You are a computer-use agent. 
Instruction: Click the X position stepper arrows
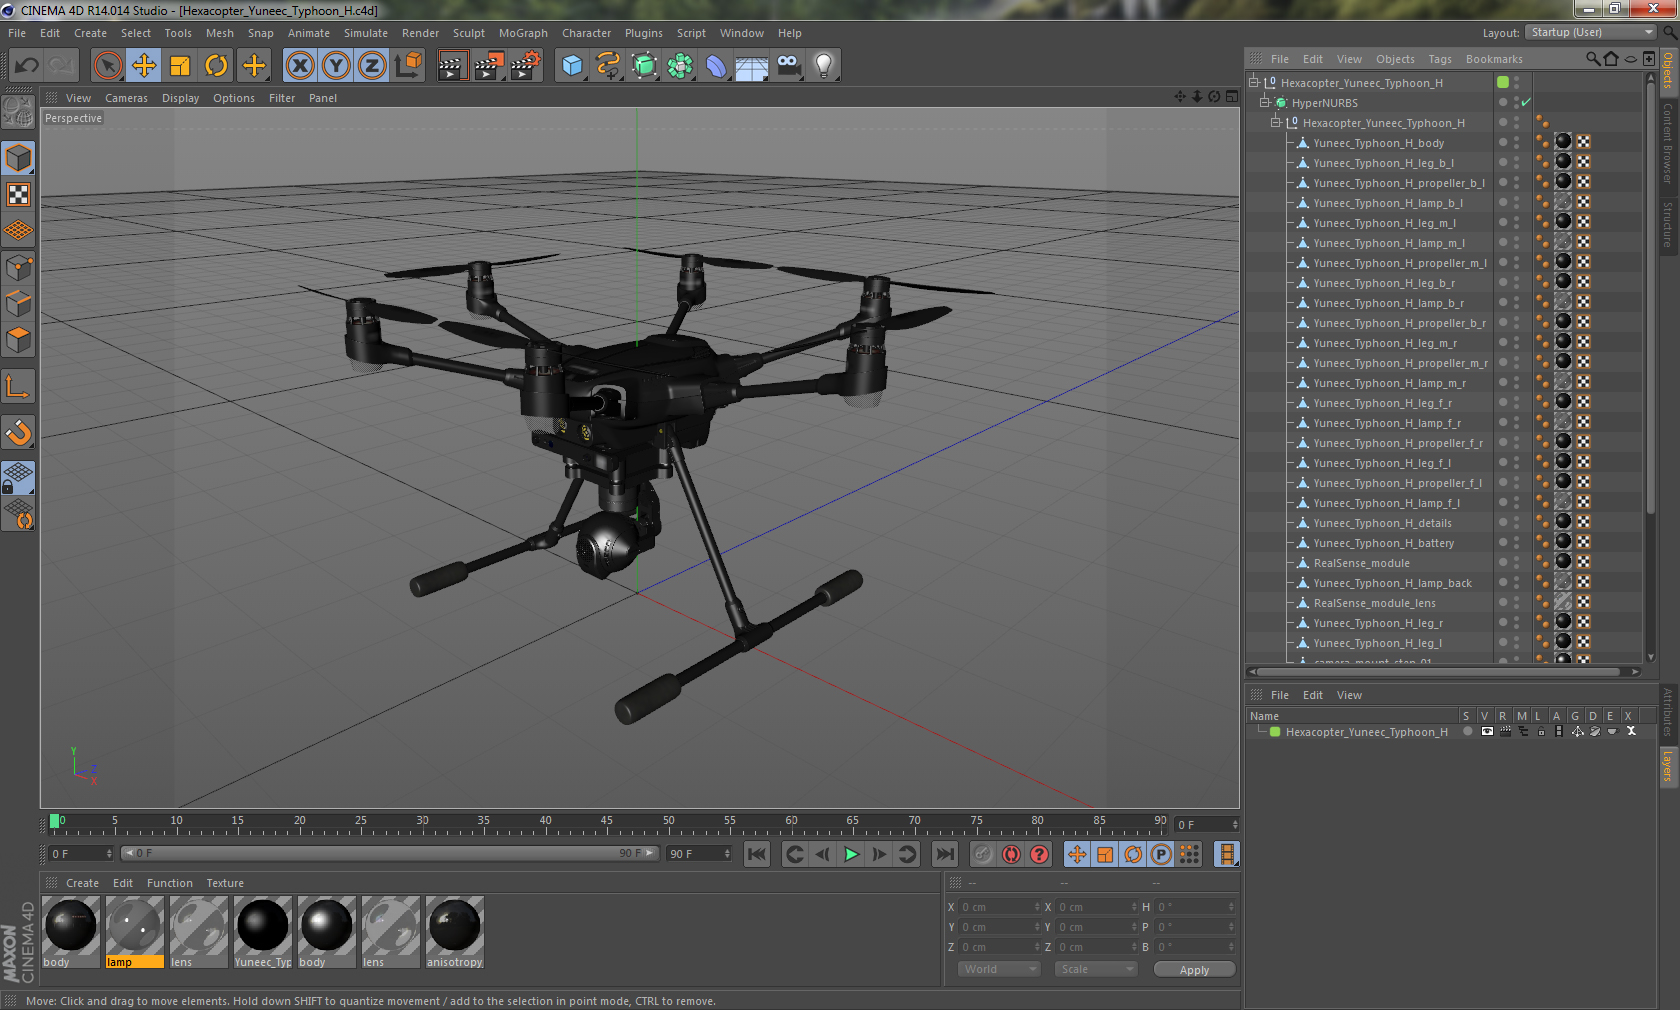1037,907
